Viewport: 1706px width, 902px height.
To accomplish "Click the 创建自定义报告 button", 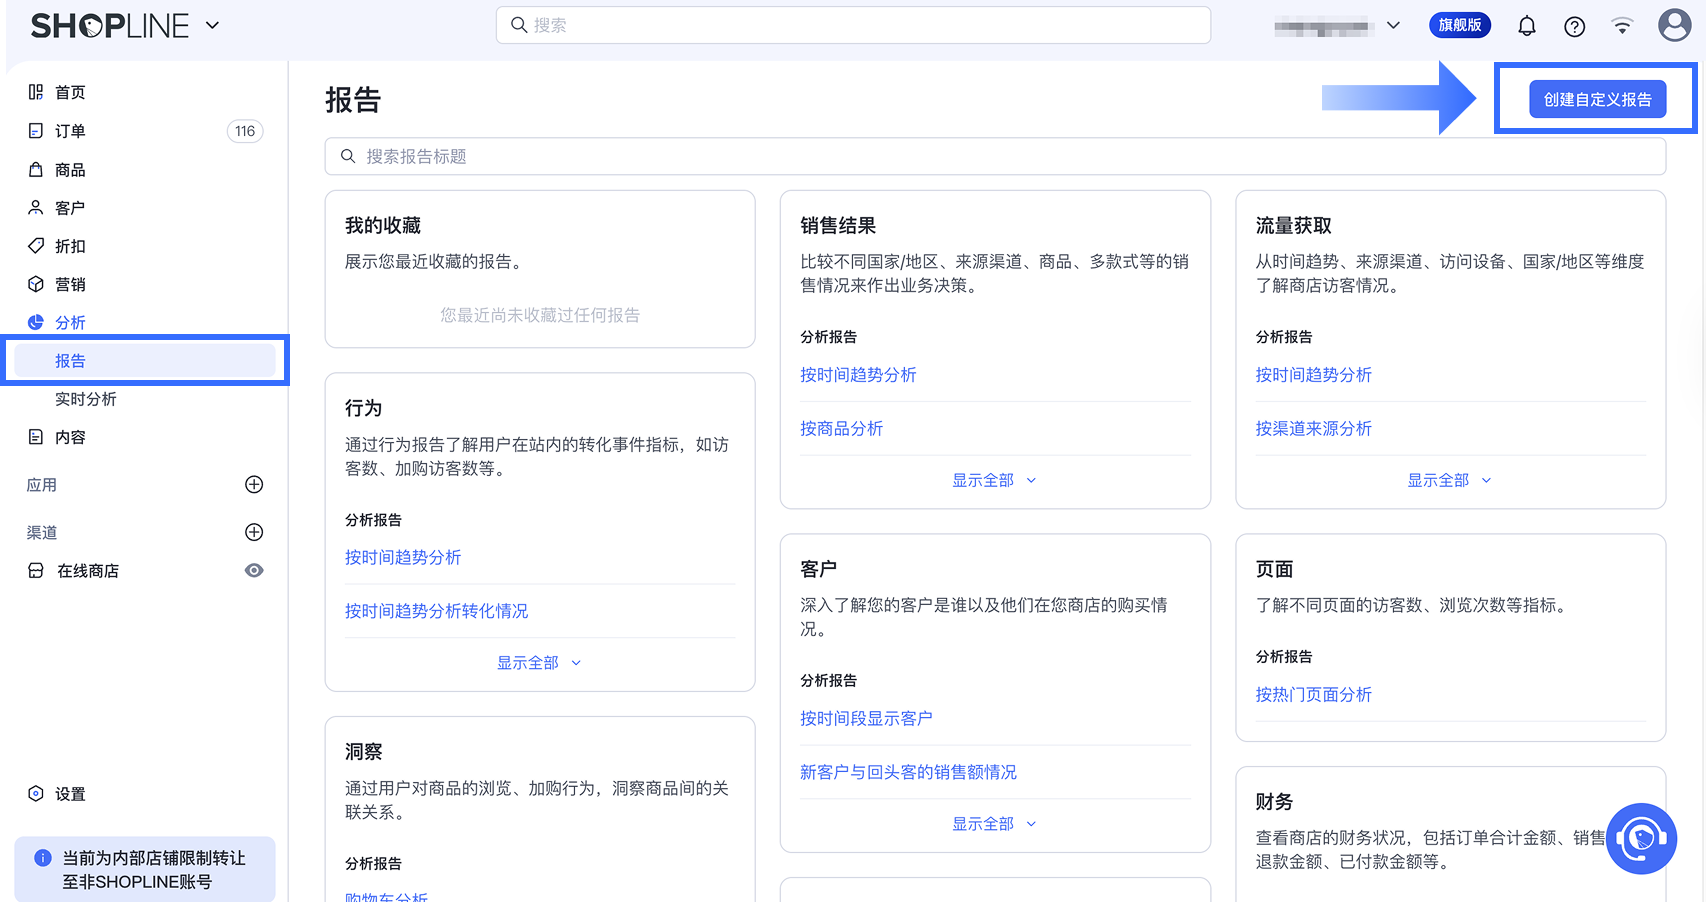I will [x=1597, y=100].
